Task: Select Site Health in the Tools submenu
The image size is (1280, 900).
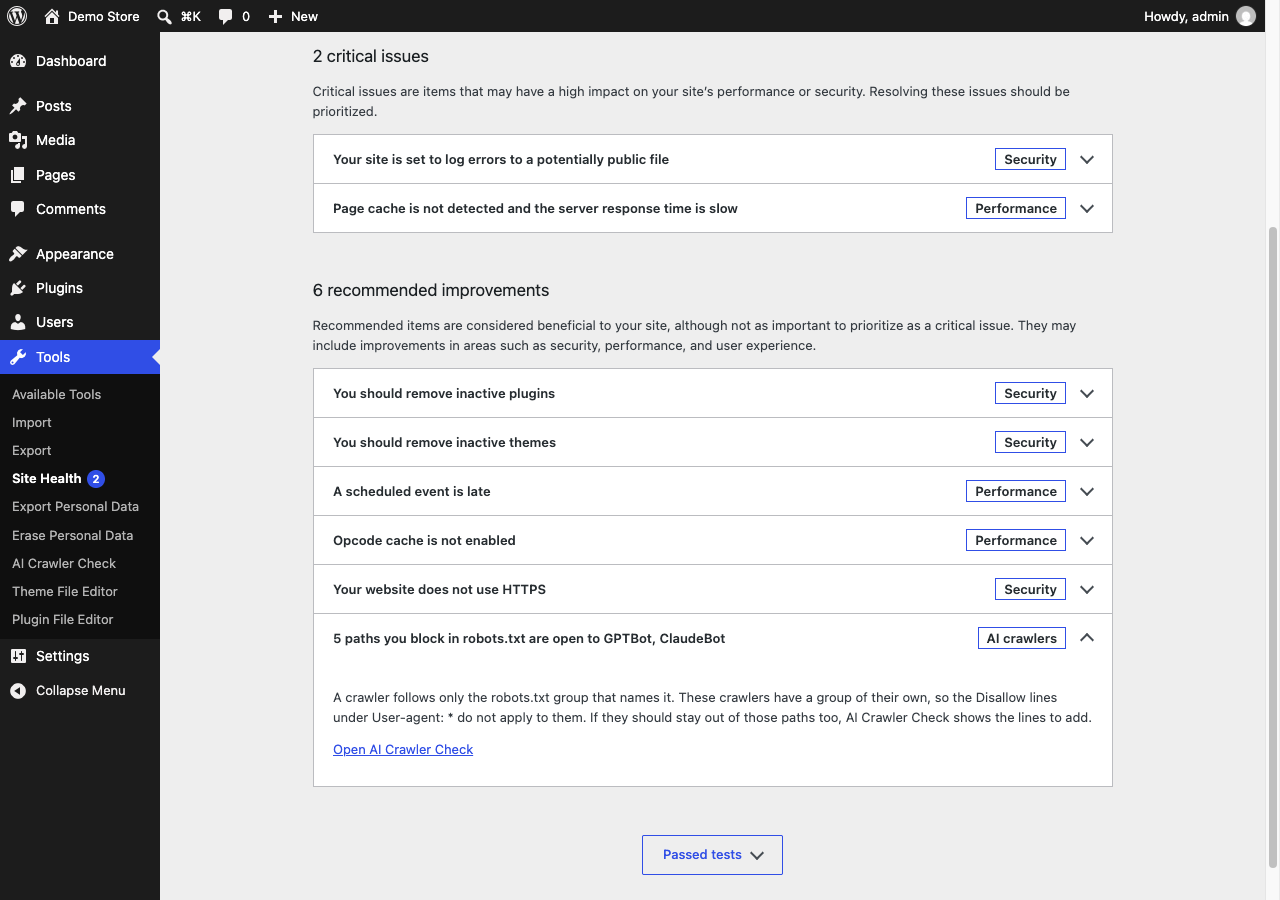Action: (80, 478)
